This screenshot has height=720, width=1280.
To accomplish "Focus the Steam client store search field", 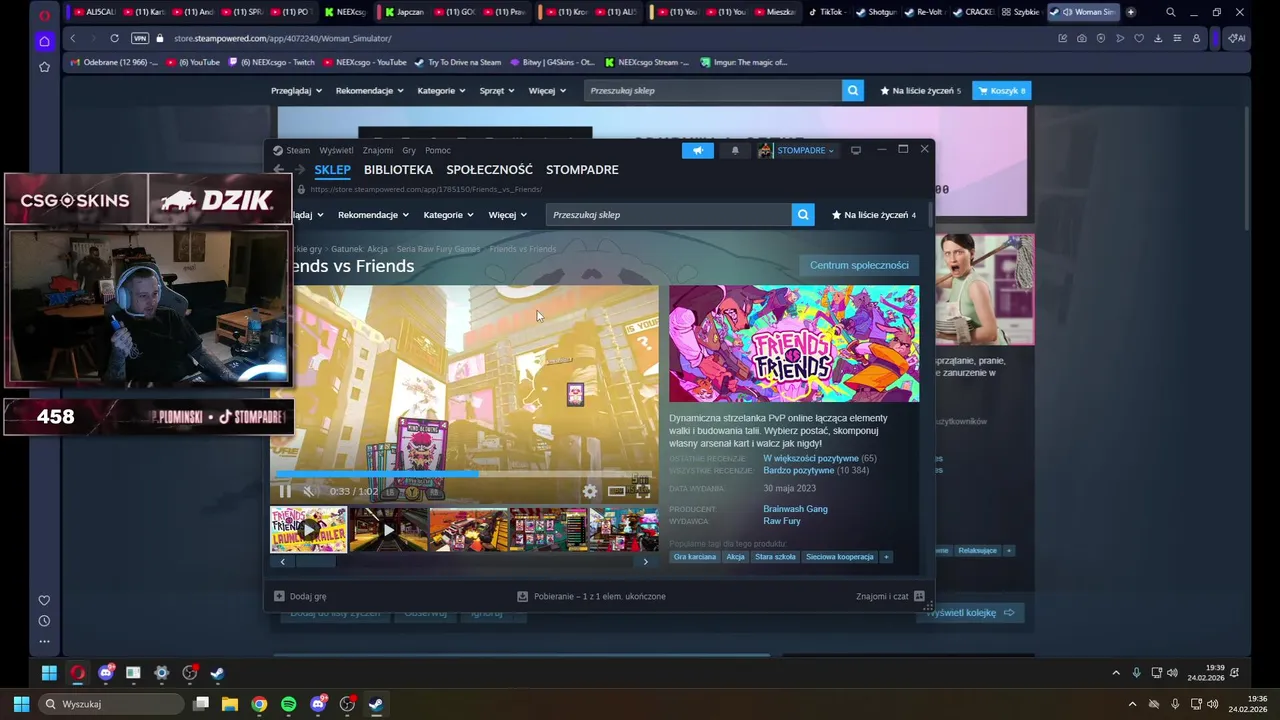I will click(x=668, y=215).
